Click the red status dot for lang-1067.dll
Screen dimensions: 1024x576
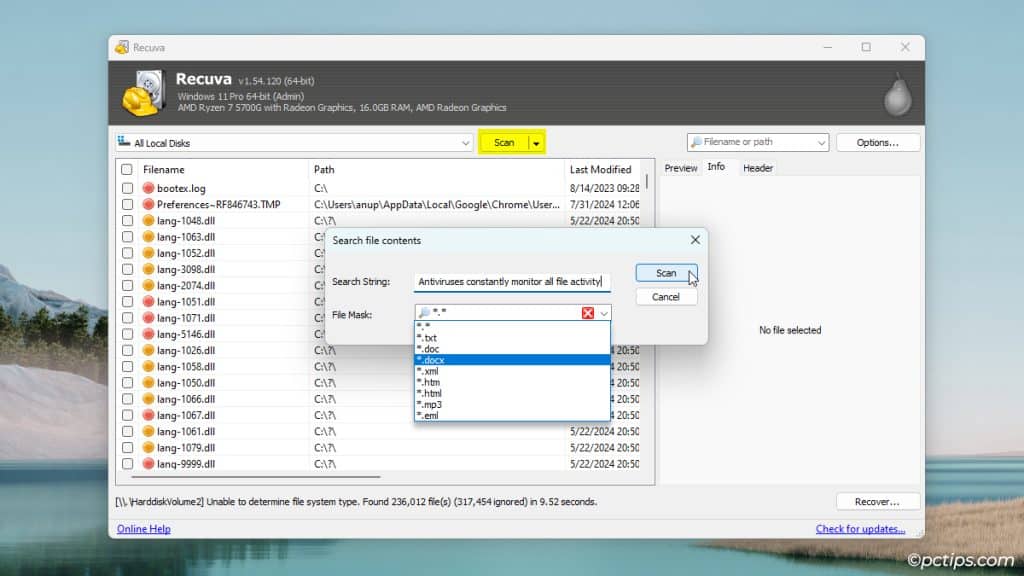tap(148, 415)
